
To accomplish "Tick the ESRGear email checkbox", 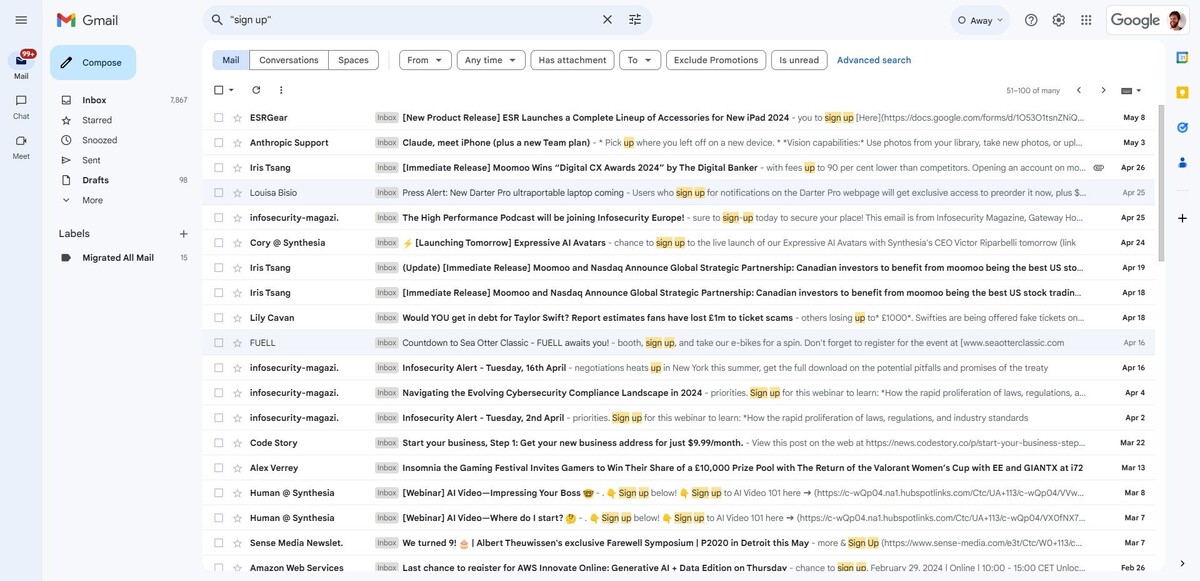I will 219,118.
